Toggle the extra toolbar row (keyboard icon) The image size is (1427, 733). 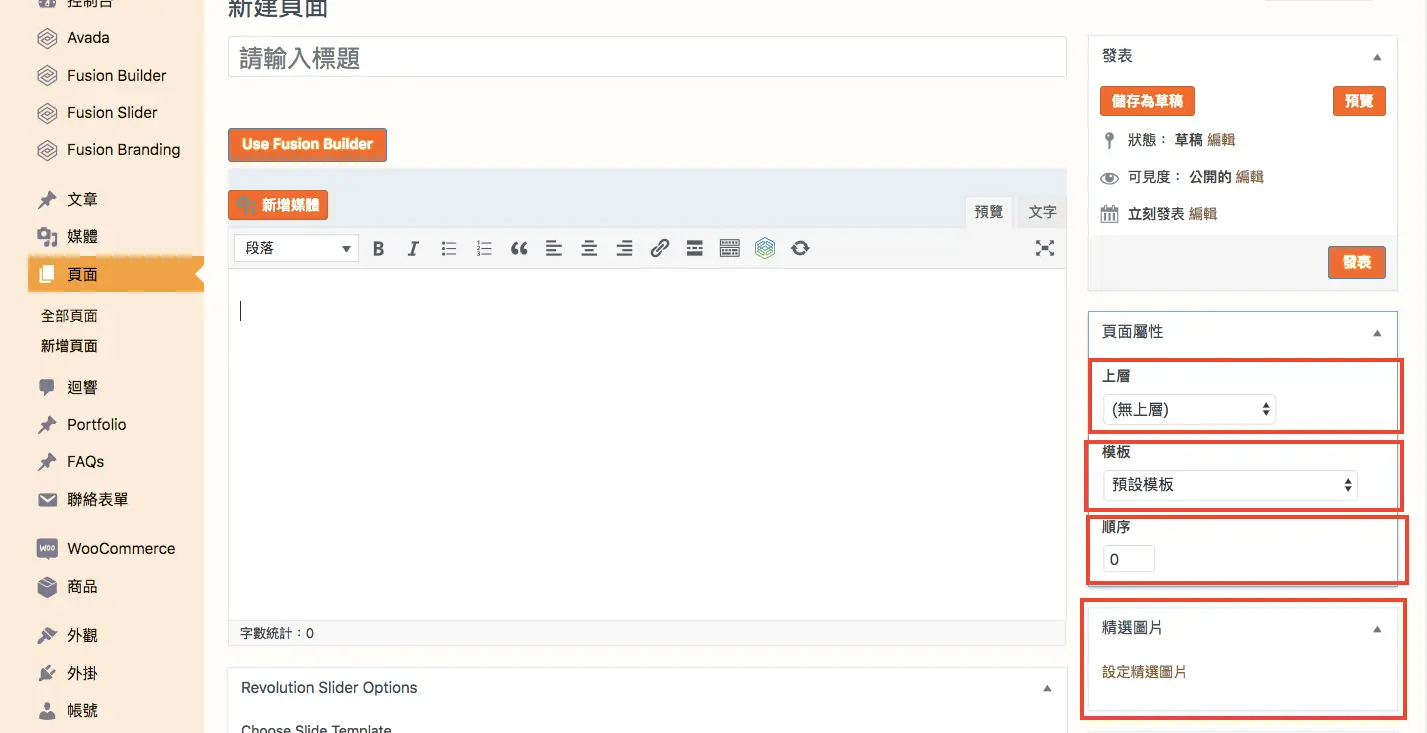(x=730, y=249)
